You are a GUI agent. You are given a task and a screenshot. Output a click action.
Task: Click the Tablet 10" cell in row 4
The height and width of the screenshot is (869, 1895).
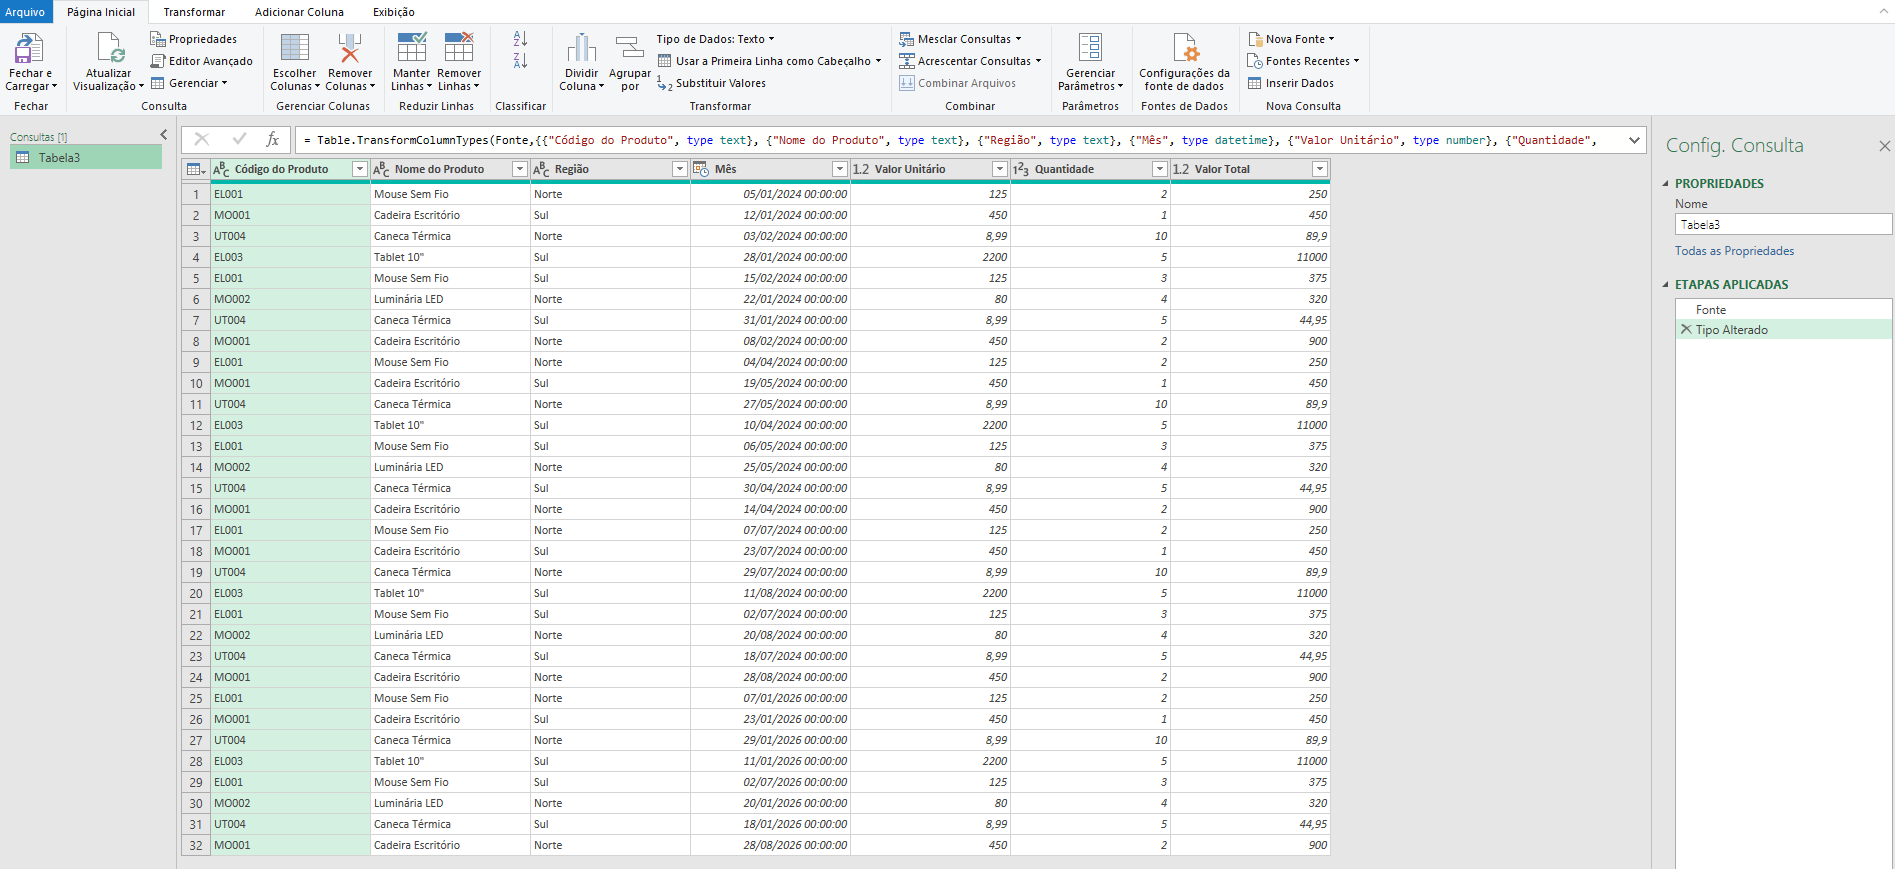pos(450,257)
